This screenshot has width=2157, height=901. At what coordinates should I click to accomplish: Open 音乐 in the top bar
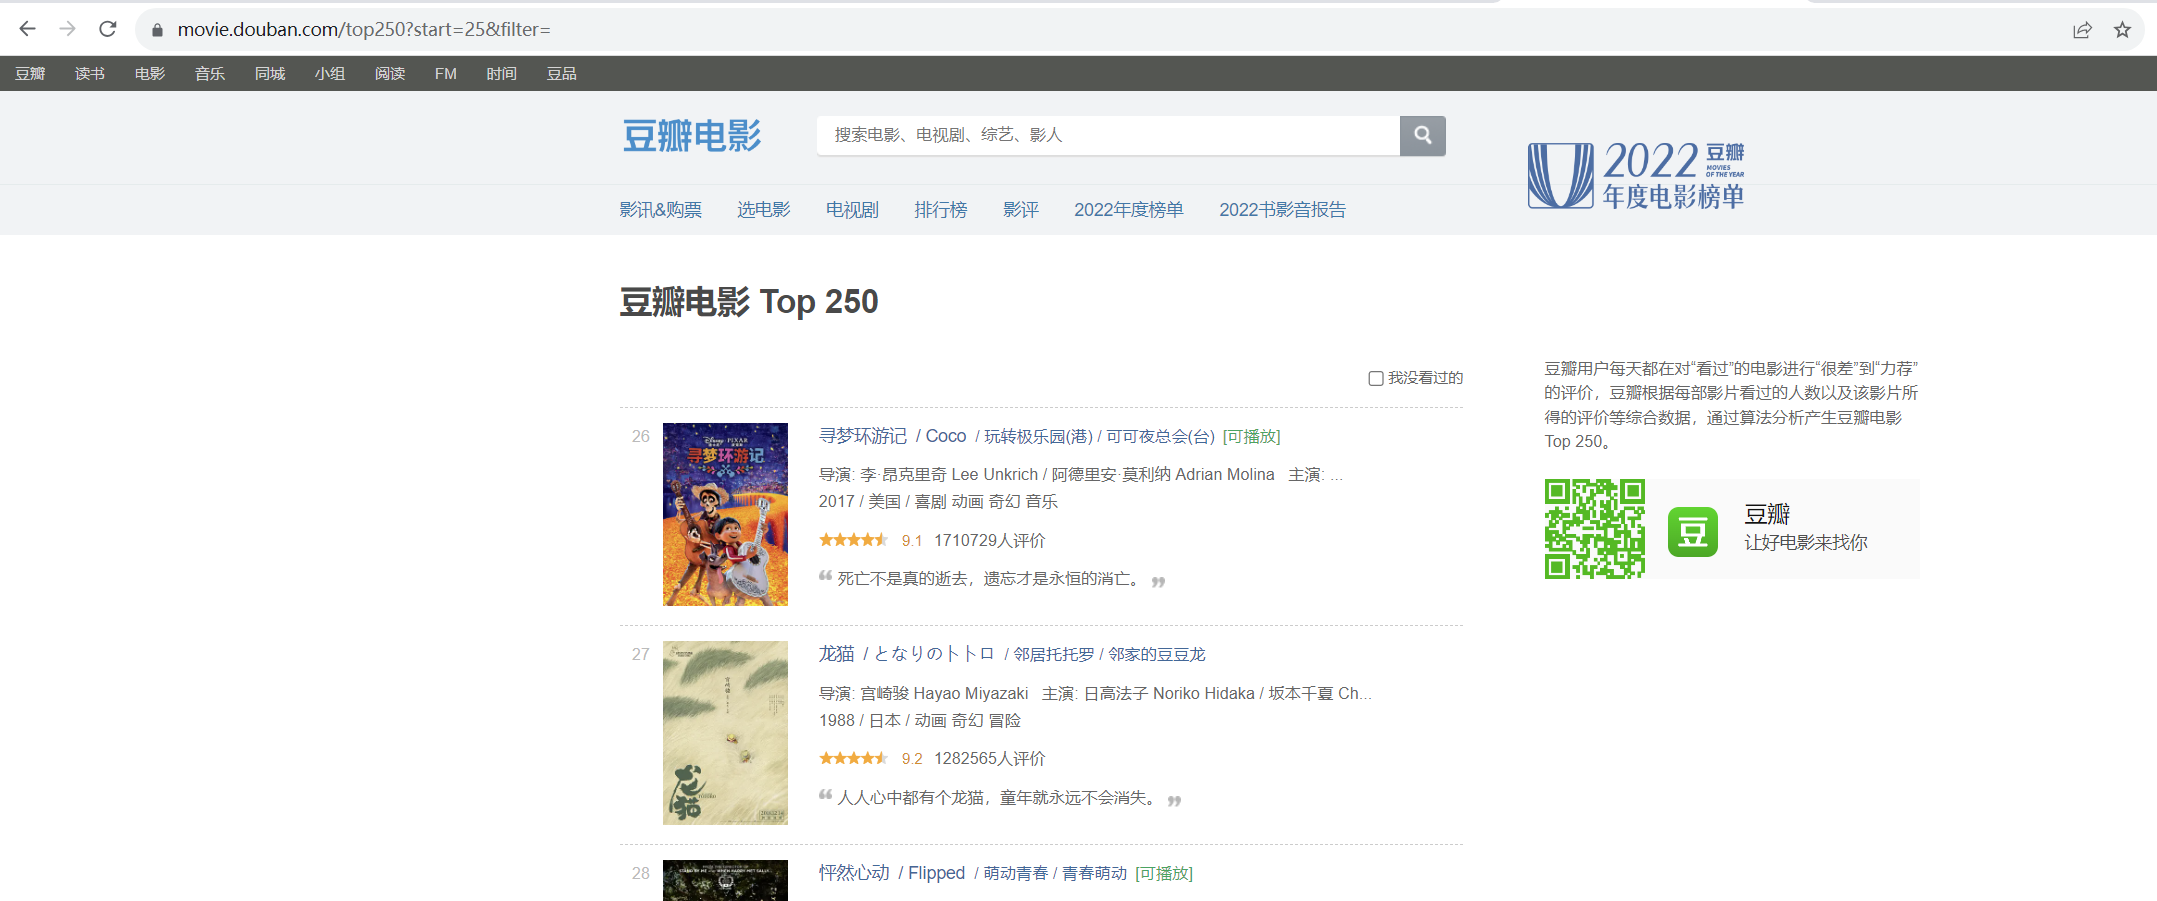click(x=210, y=73)
